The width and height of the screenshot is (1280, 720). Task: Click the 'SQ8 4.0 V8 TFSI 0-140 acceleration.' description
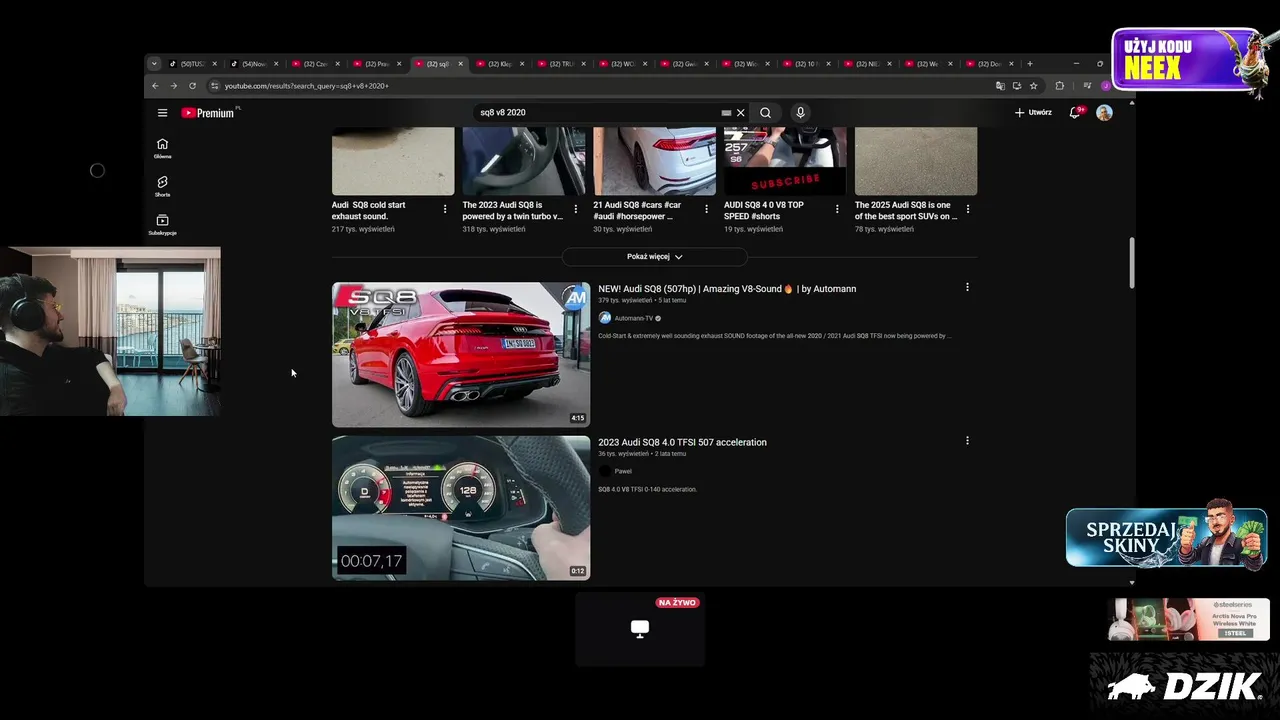(x=647, y=490)
